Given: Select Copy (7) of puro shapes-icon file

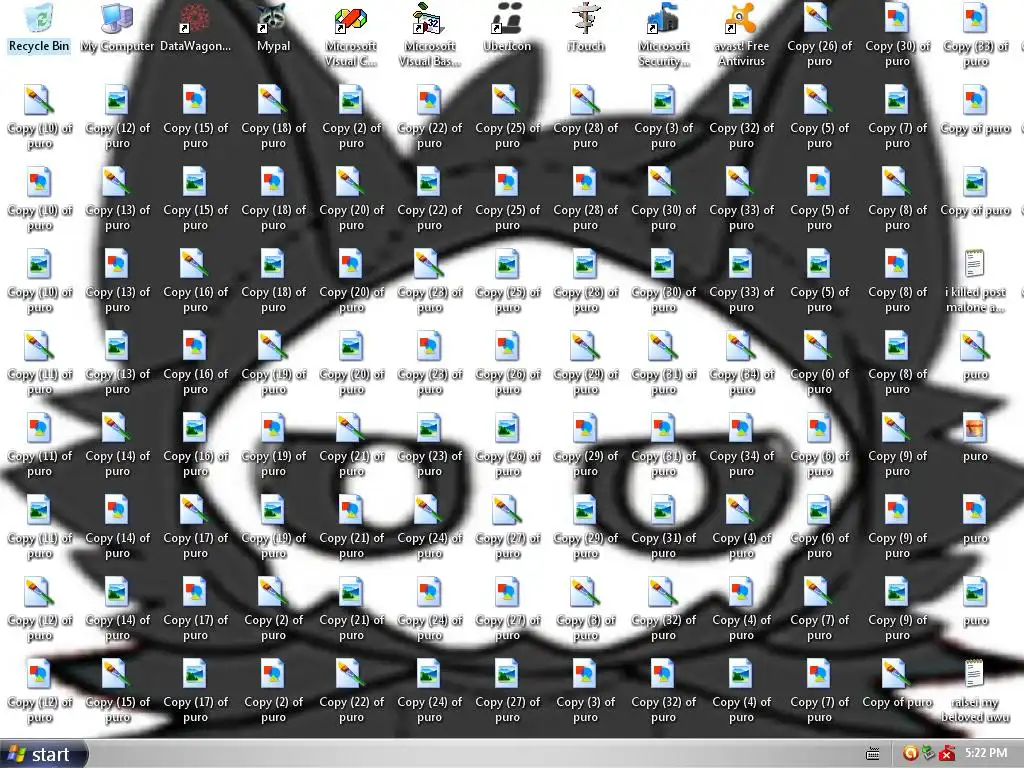Looking at the screenshot, I should point(819,690).
